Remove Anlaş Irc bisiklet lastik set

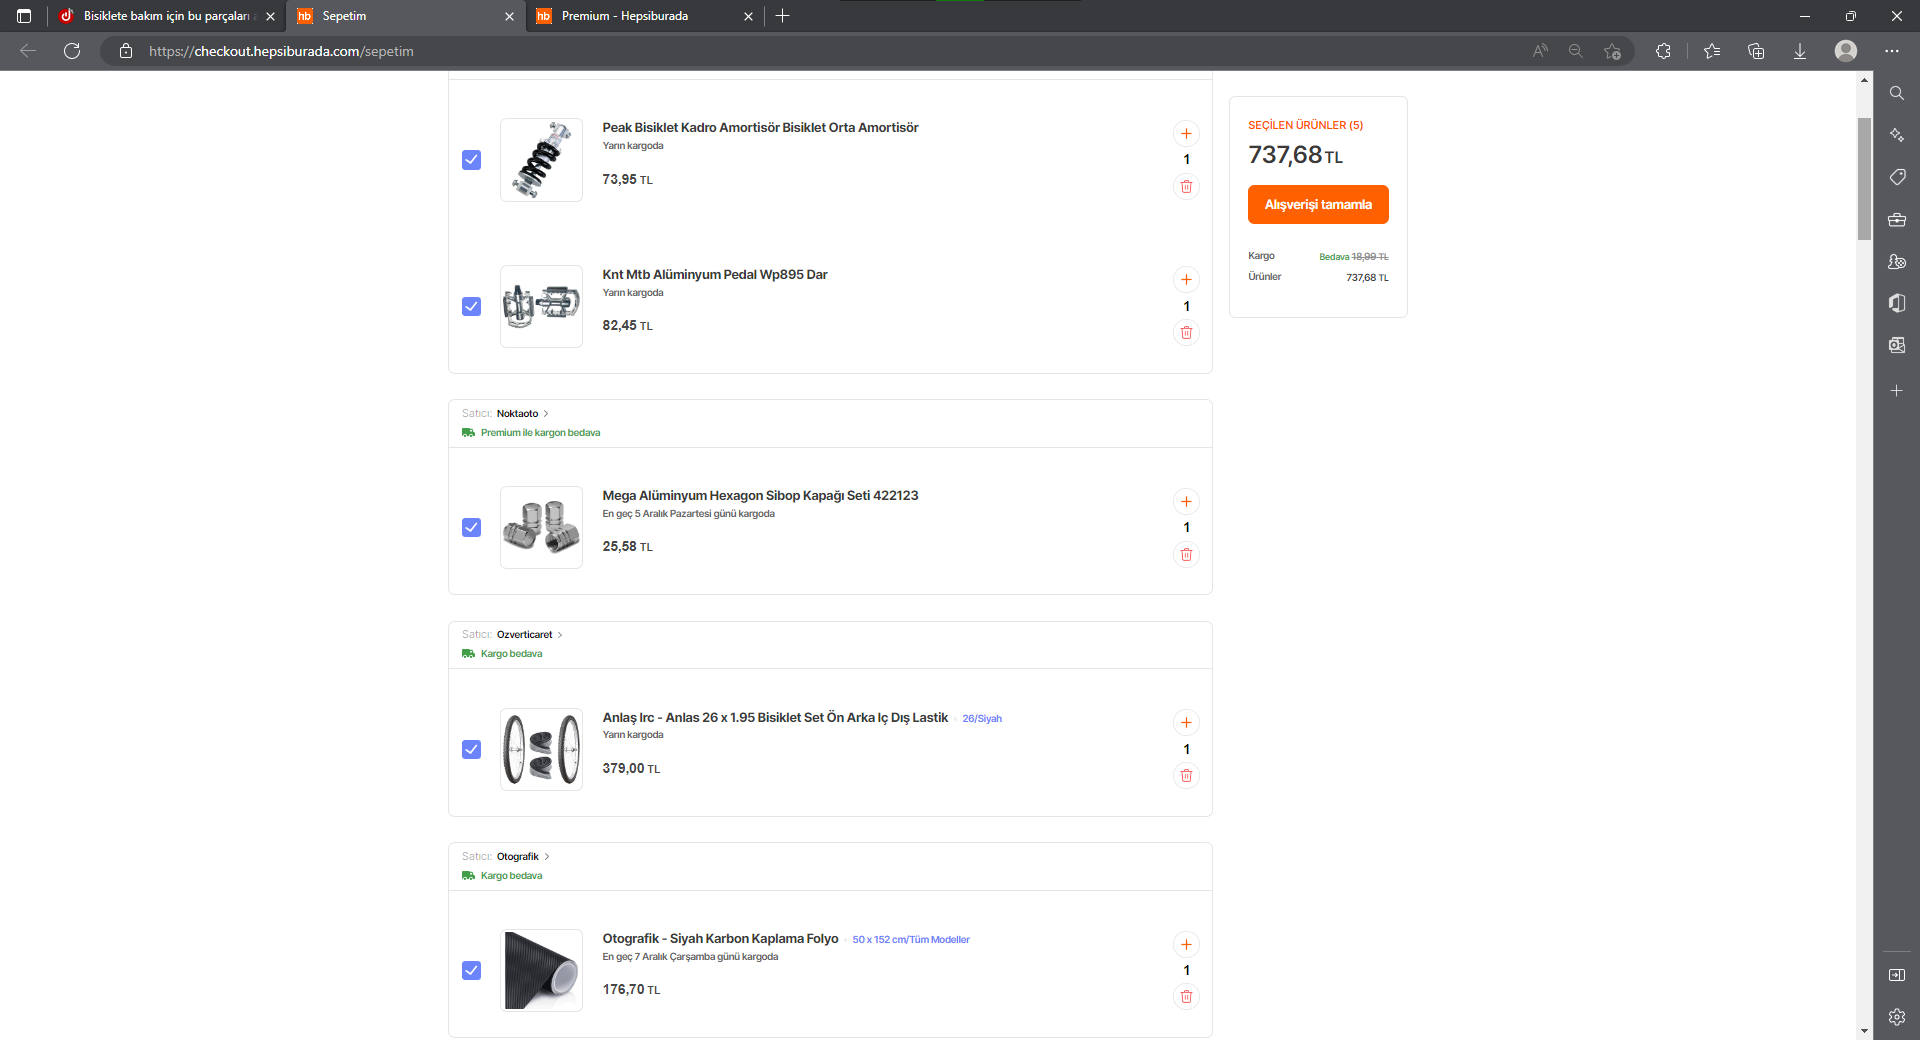(x=1186, y=776)
